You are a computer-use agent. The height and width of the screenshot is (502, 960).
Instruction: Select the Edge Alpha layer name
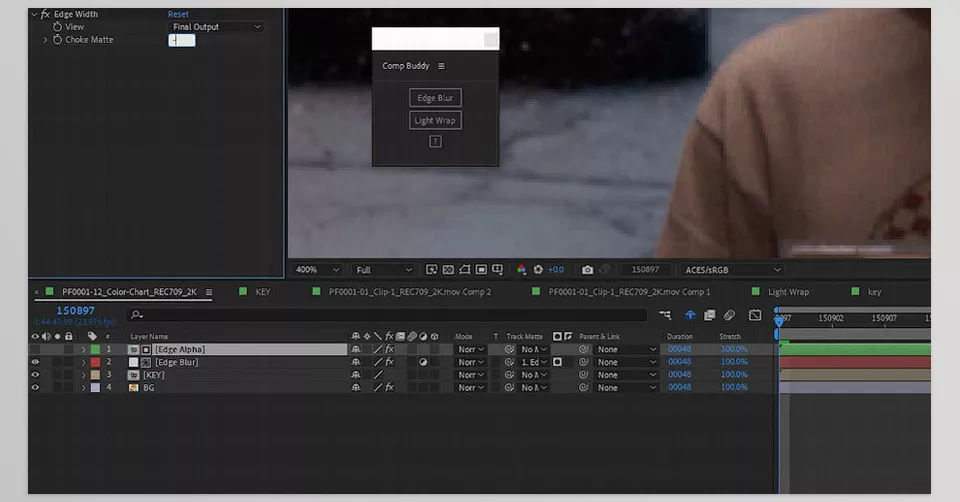[180, 350]
